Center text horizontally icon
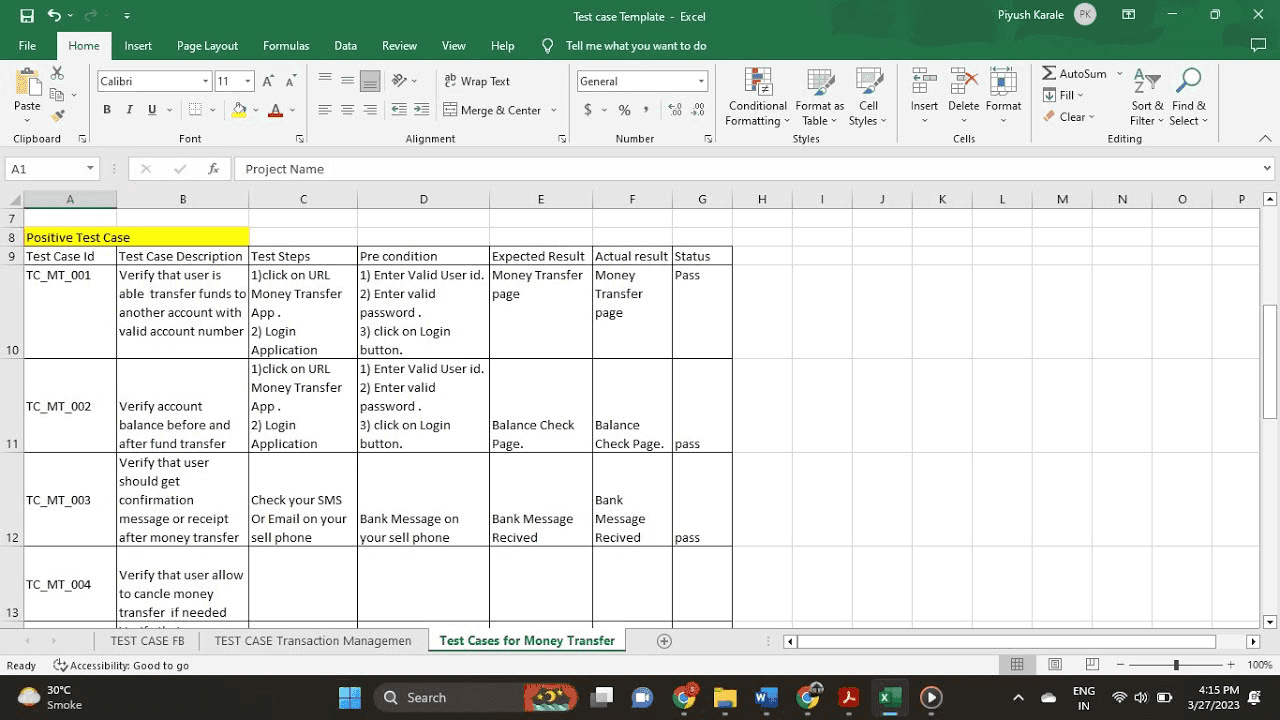This screenshot has height=720, width=1280. click(x=347, y=110)
